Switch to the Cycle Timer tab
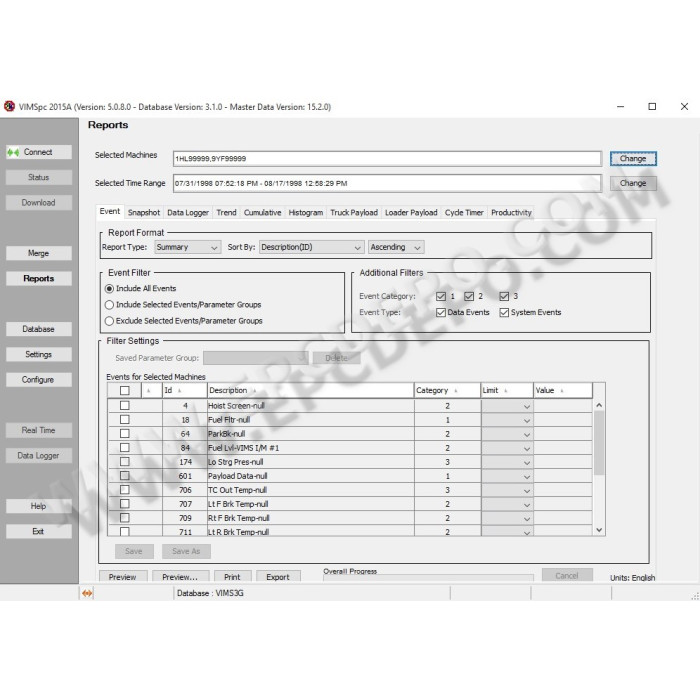The width and height of the screenshot is (700, 700). [464, 213]
